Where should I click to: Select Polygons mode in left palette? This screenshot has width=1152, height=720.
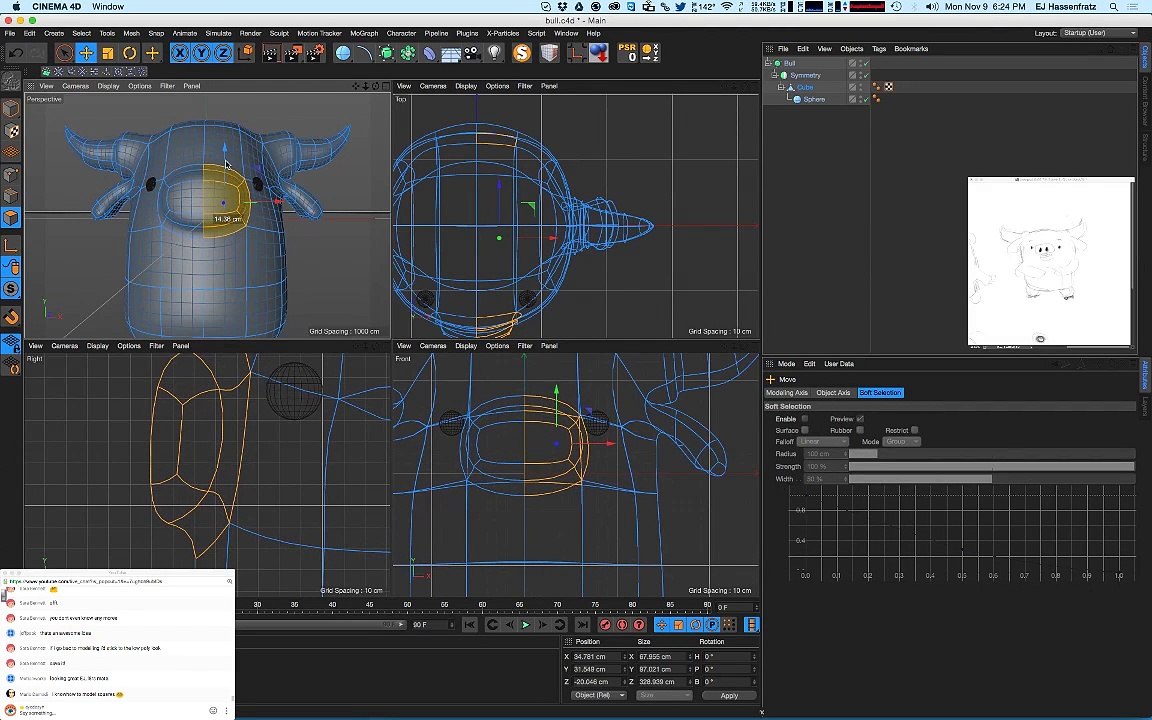[x=11, y=217]
